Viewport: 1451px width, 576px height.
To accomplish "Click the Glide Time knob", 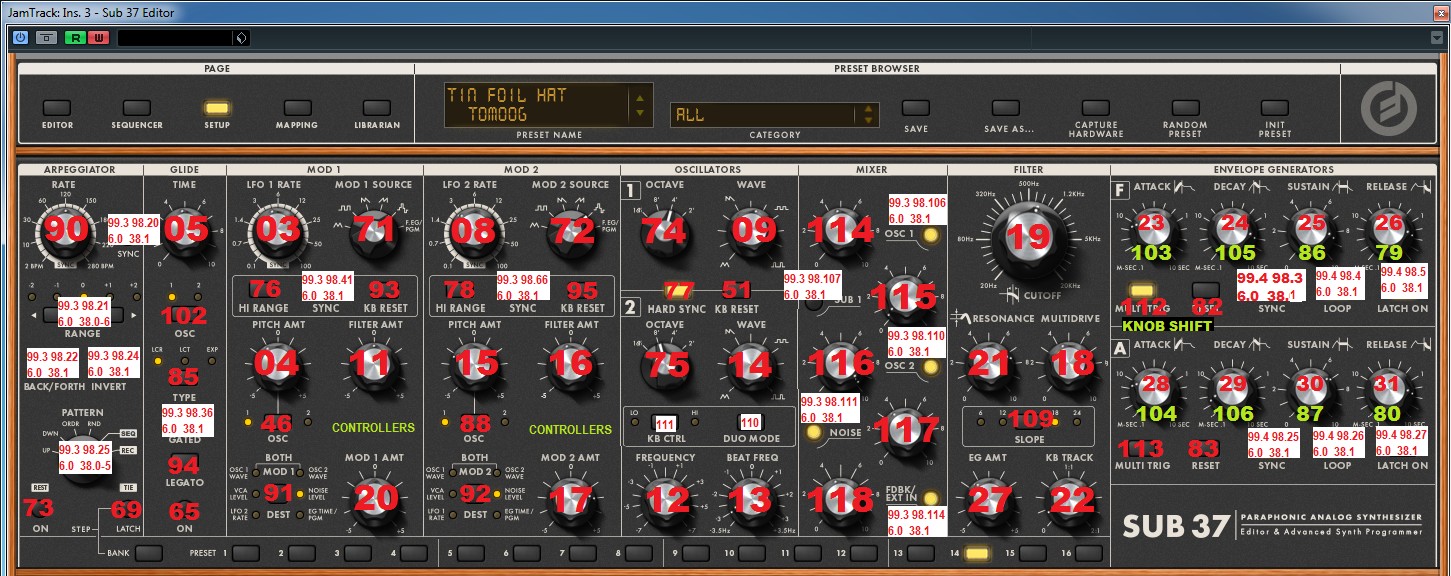I will (187, 231).
